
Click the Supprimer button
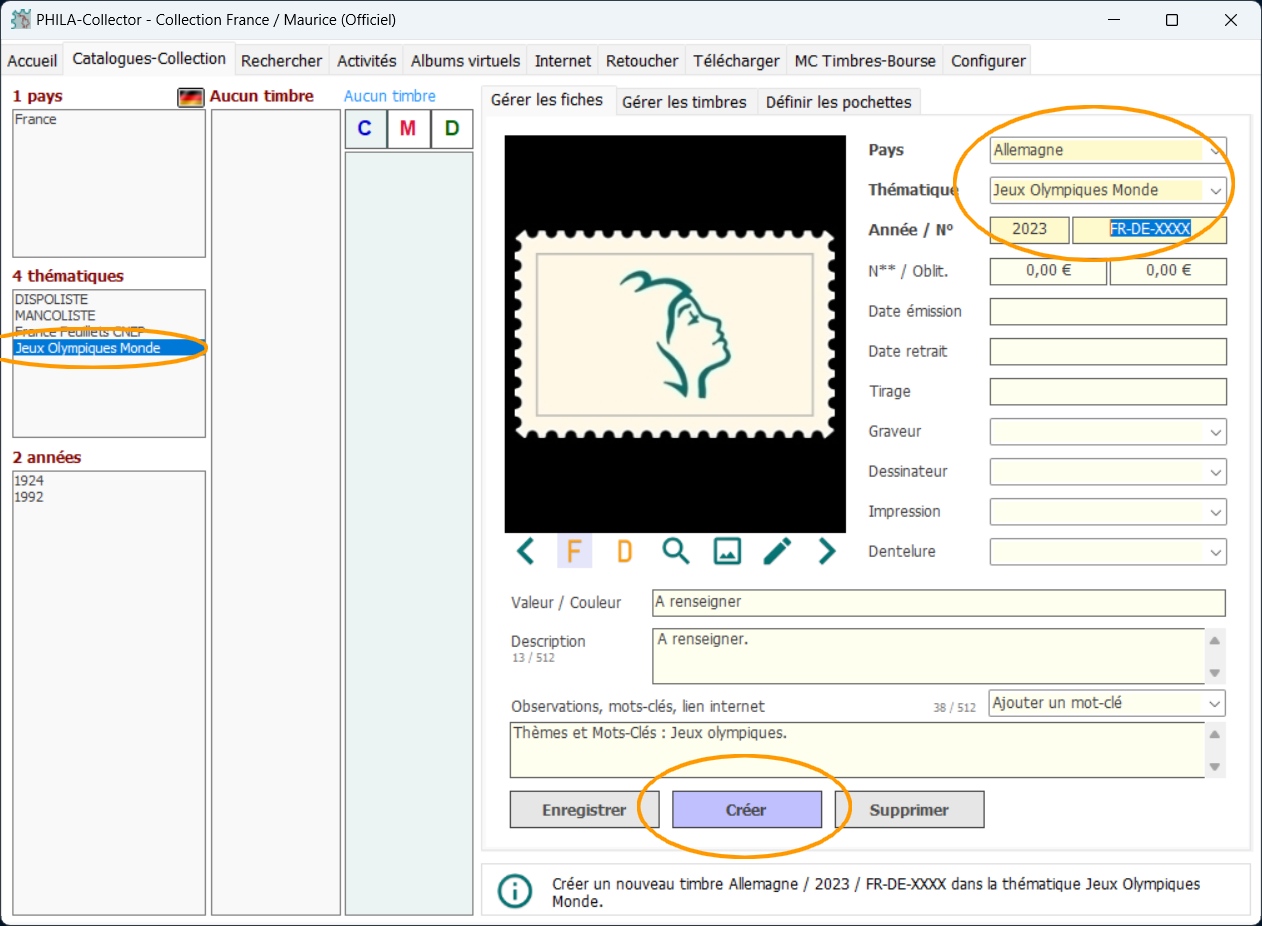[909, 810]
